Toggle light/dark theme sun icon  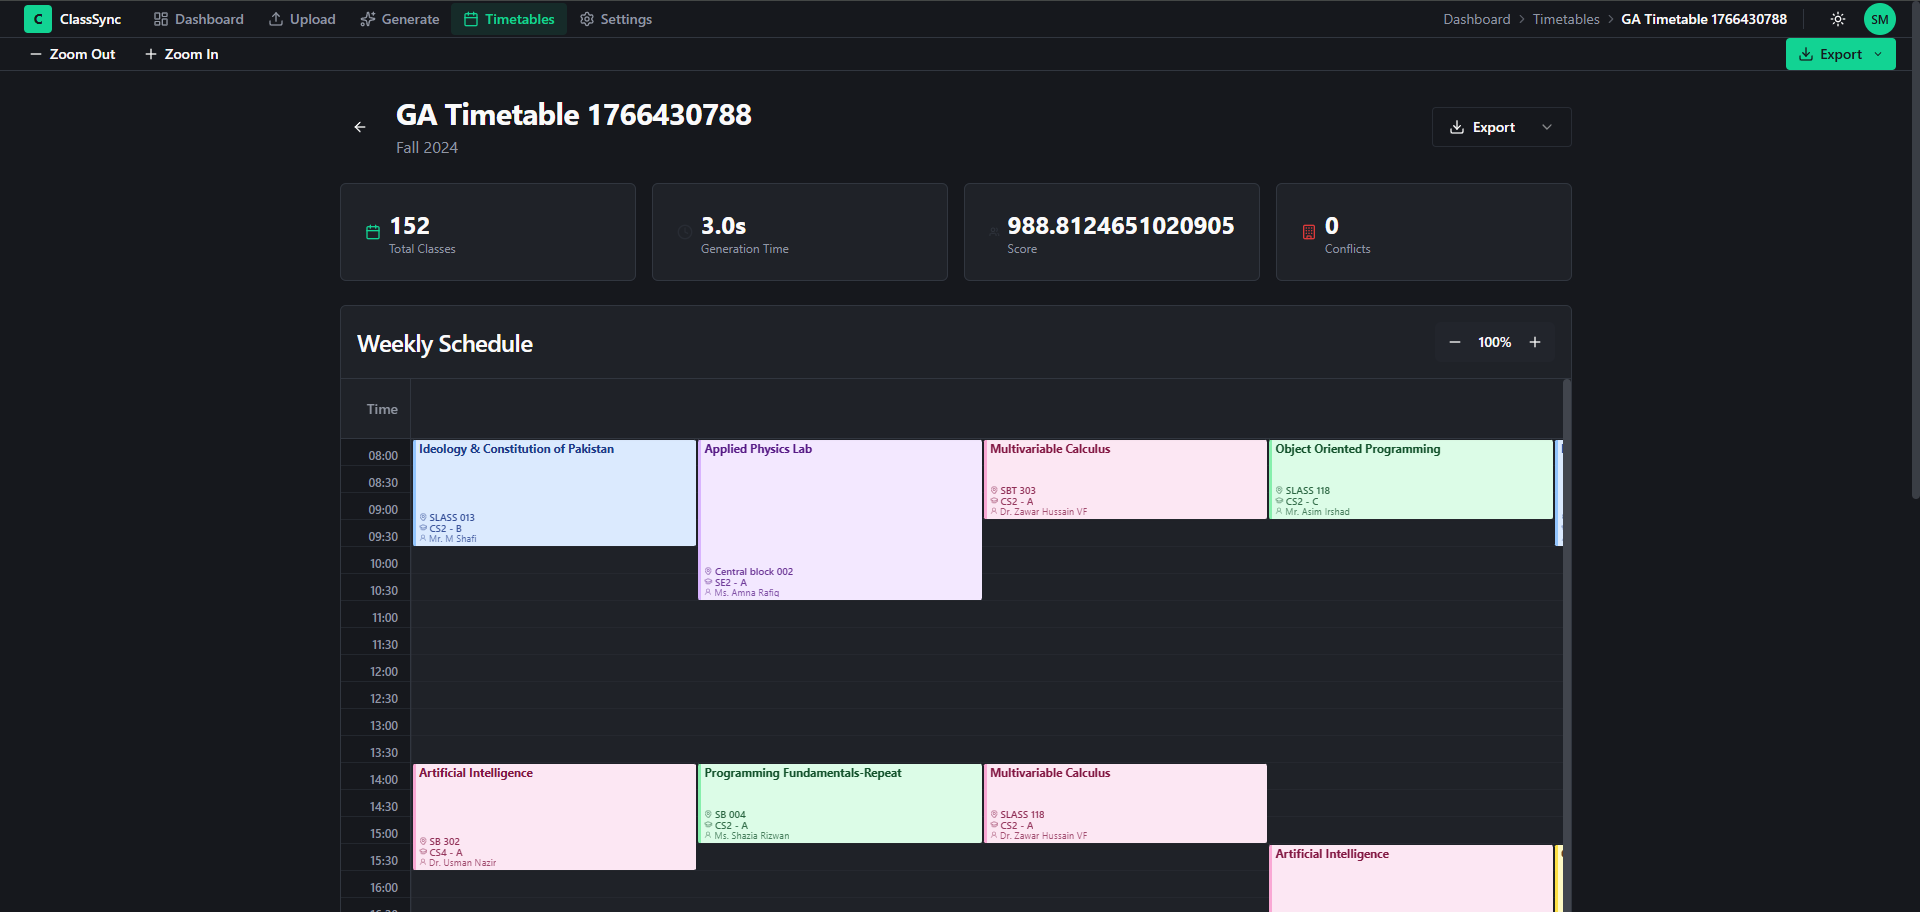(x=1838, y=19)
